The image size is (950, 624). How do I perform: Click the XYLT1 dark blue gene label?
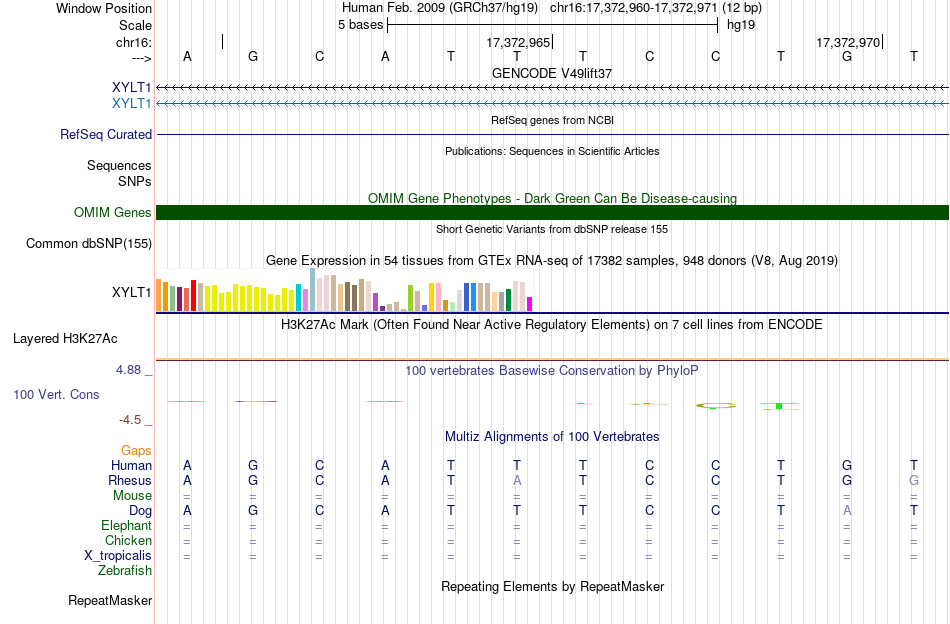(131, 87)
